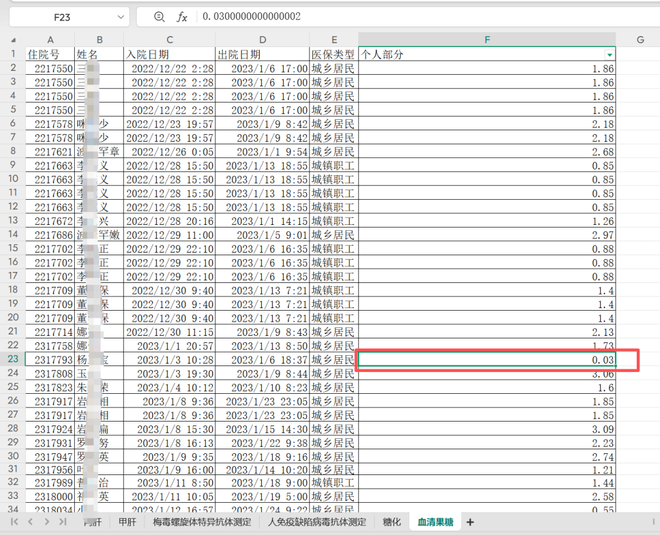
Task: Click the formula bar value field
Action: pyautogui.click(x=400, y=17)
